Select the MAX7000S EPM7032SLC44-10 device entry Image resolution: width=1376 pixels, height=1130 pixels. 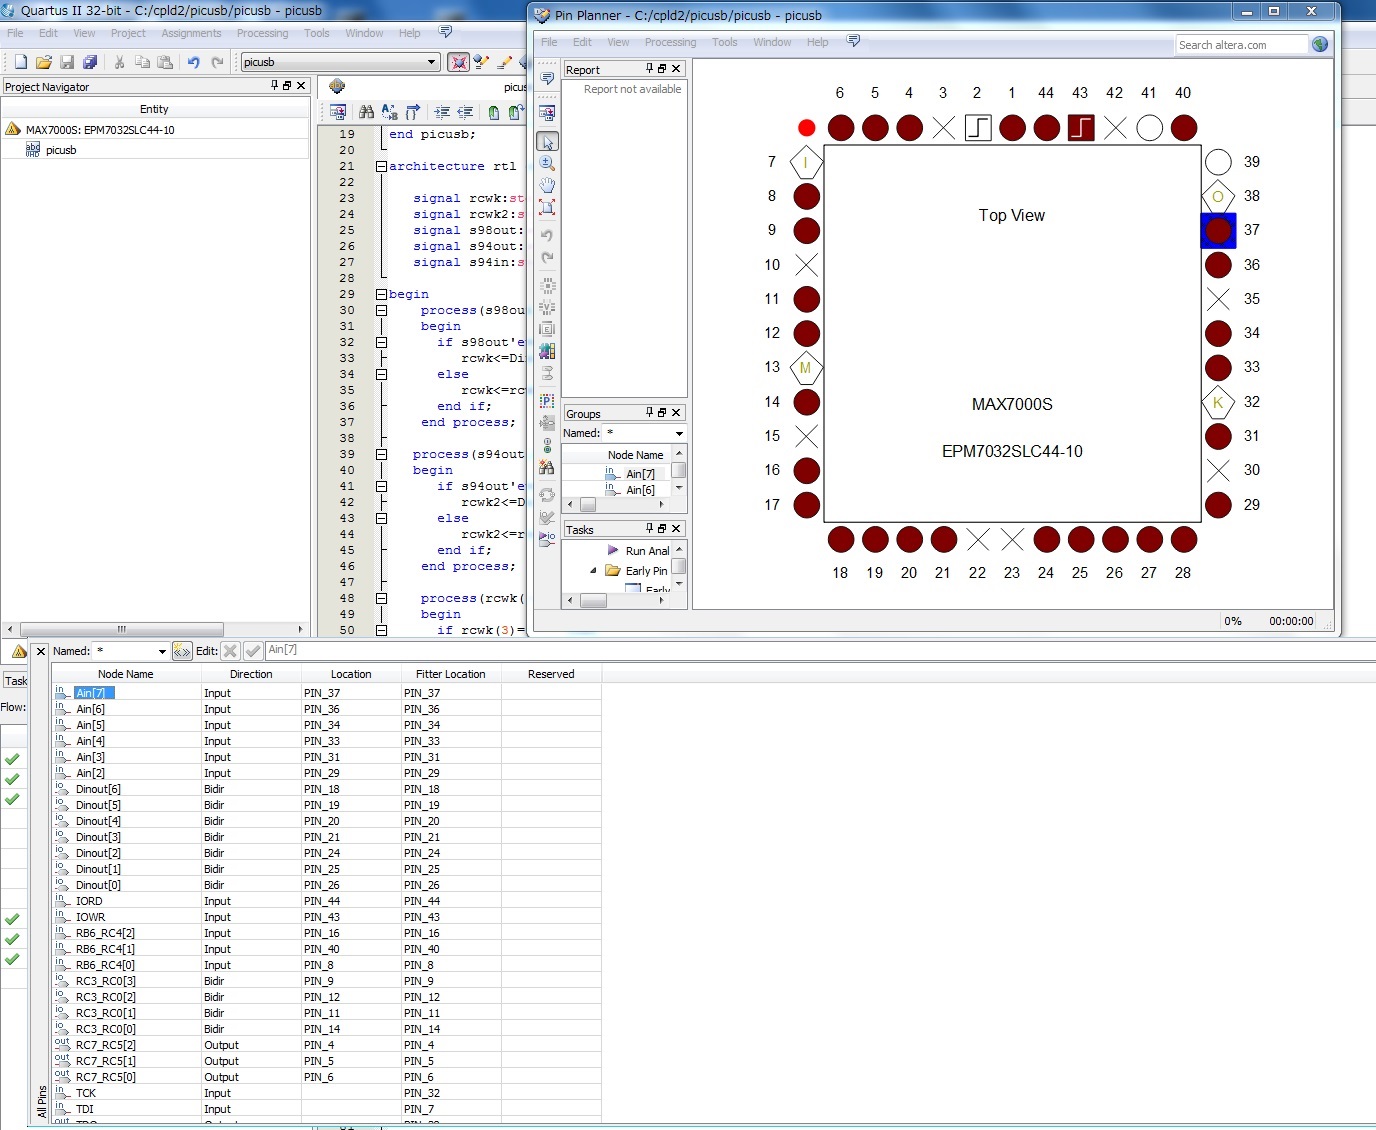tap(100, 130)
